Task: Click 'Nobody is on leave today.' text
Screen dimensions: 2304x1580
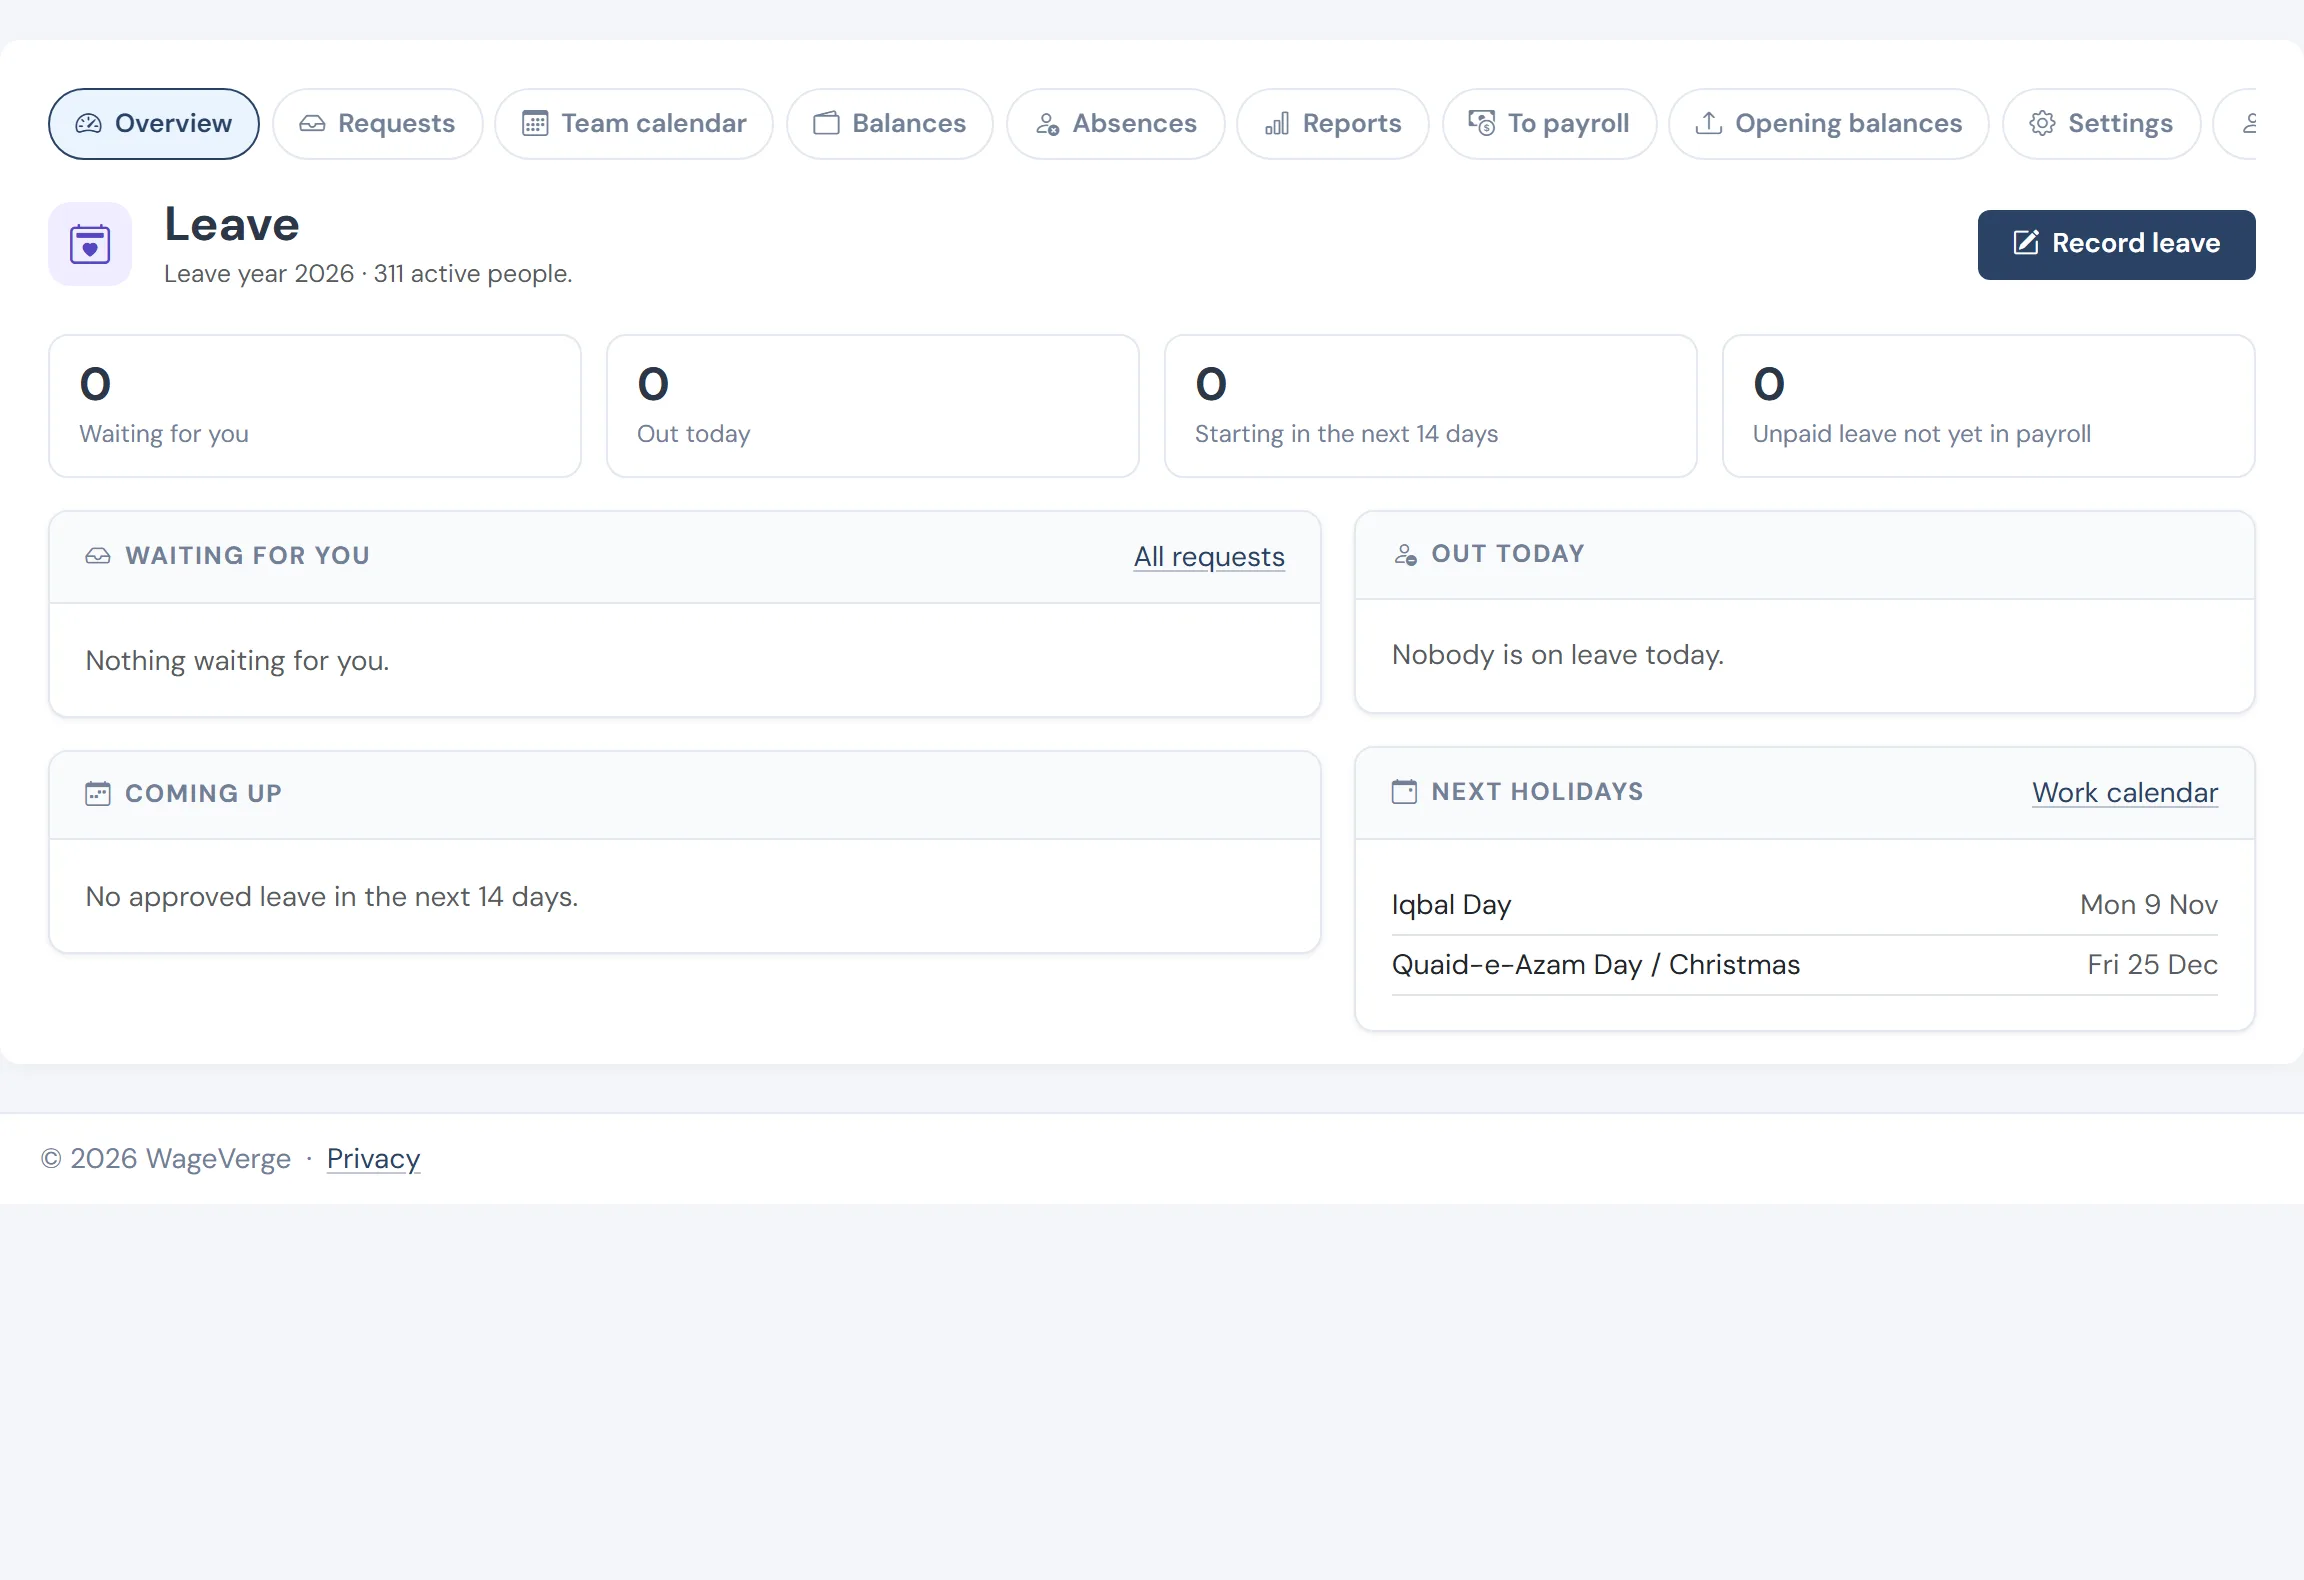Action: (1558, 655)
